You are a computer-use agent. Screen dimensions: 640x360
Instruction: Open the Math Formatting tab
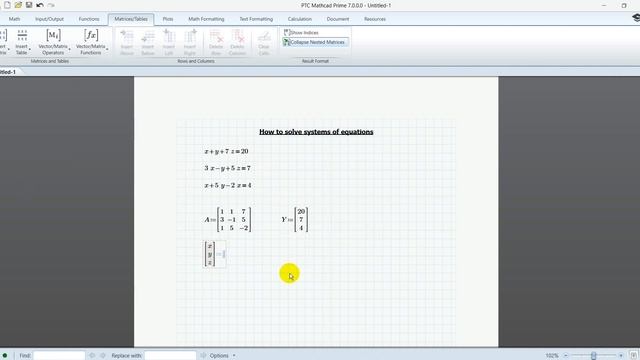pos(206,19)
